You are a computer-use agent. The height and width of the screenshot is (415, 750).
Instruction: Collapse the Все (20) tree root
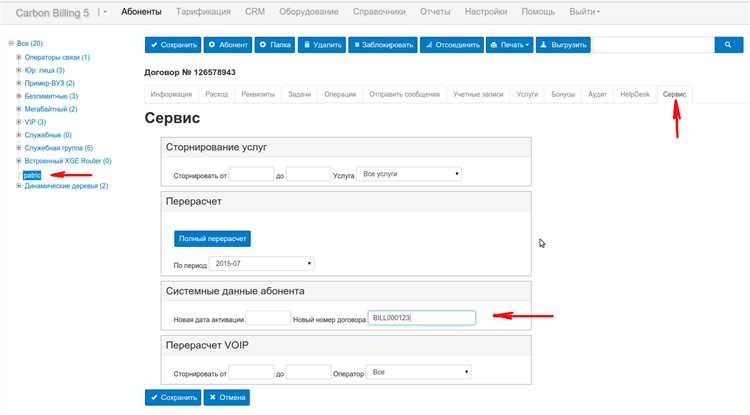pos(11,44)
